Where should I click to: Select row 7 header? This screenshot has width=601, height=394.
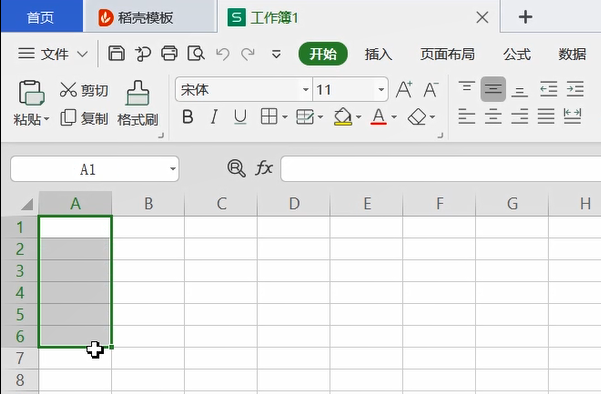(x=20, y=358)
